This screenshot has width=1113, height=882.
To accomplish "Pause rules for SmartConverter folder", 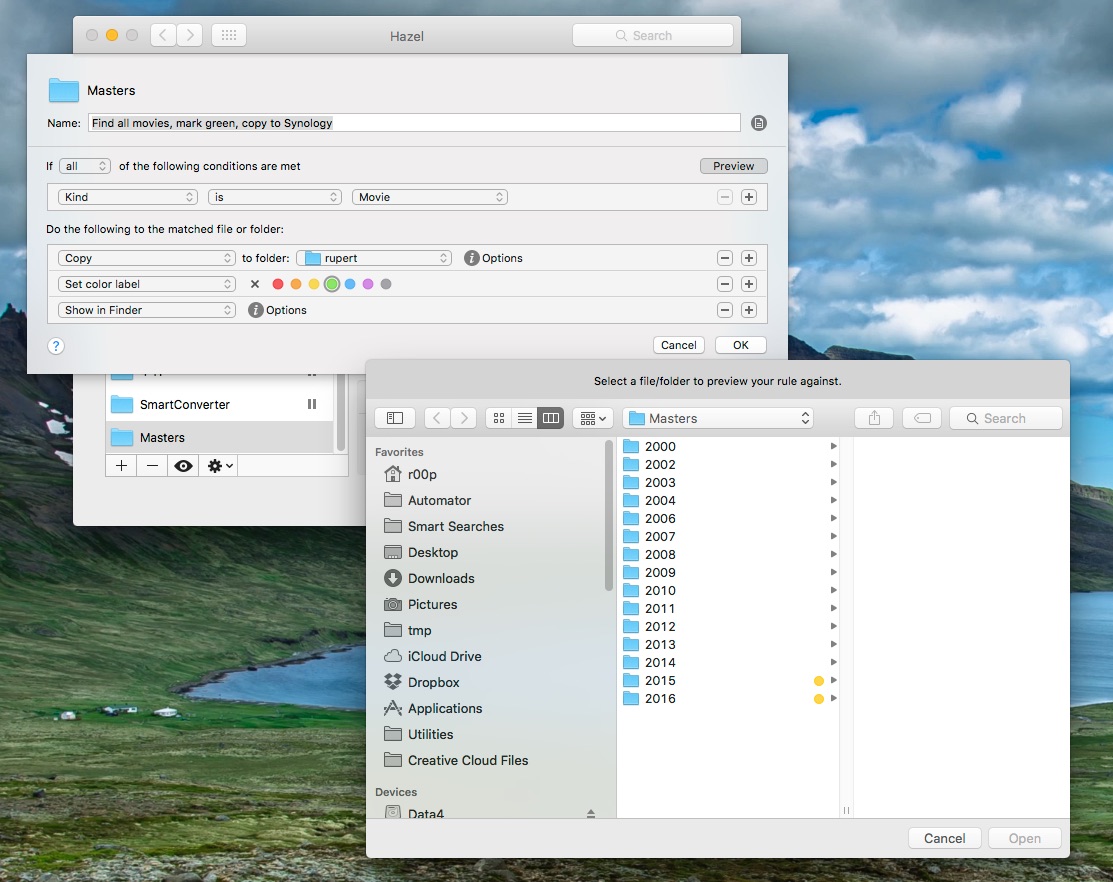I will (x=311, y=405).
